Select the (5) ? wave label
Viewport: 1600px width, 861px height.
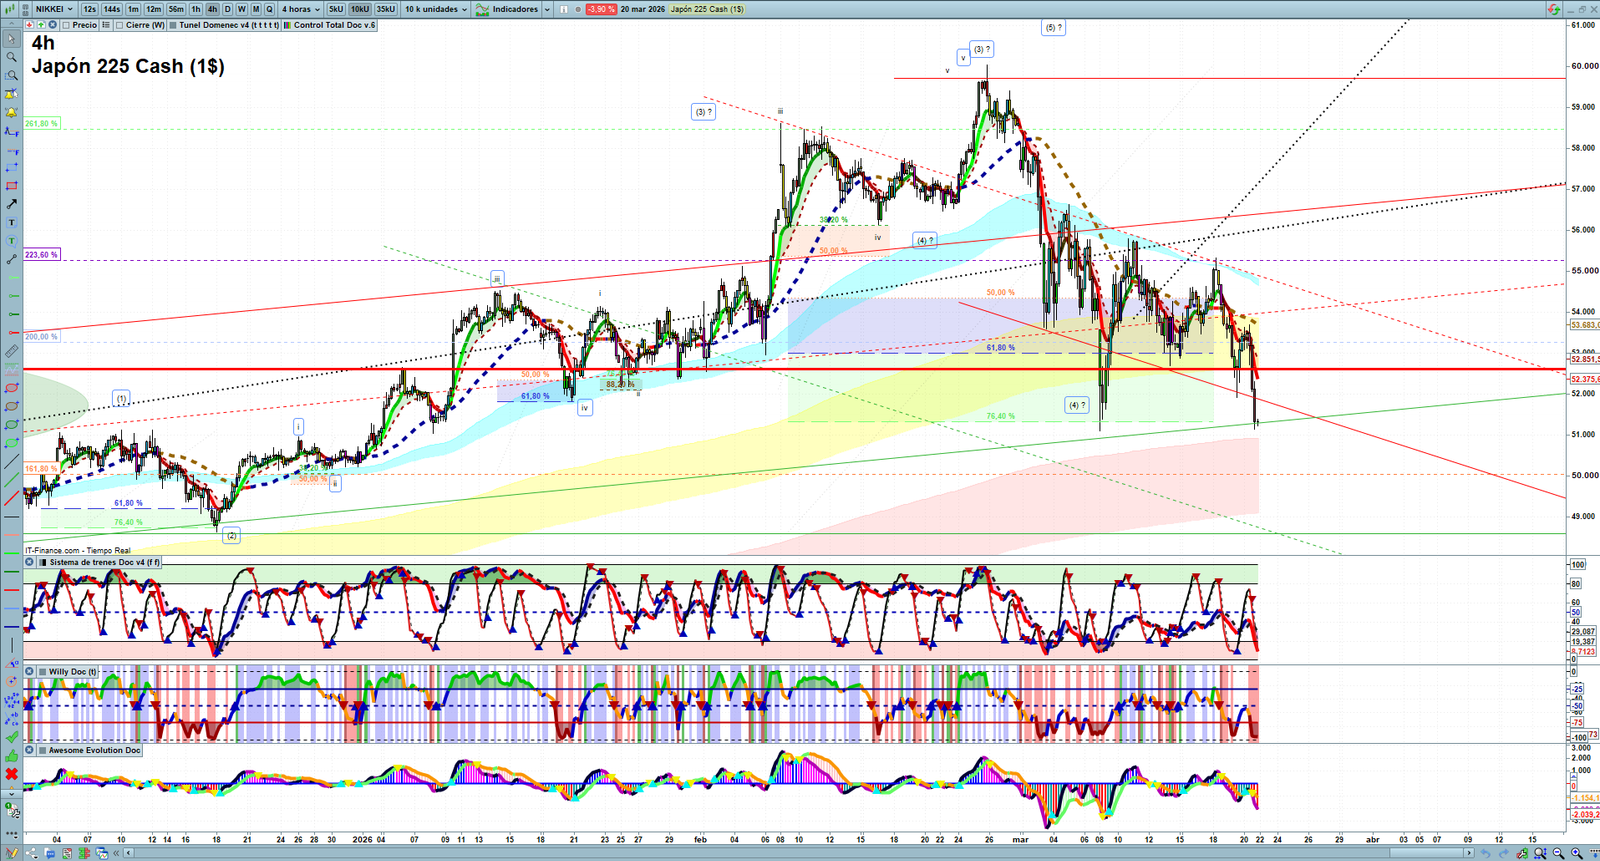tap(1053, 28)
